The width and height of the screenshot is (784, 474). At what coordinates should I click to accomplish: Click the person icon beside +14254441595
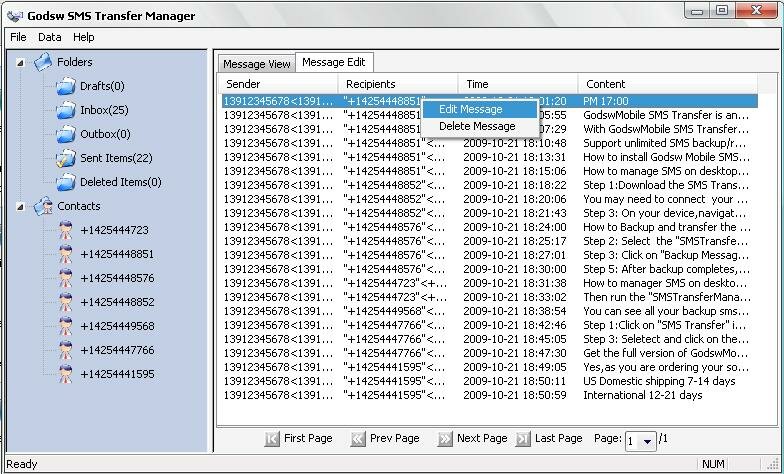[x=66, y=374]
